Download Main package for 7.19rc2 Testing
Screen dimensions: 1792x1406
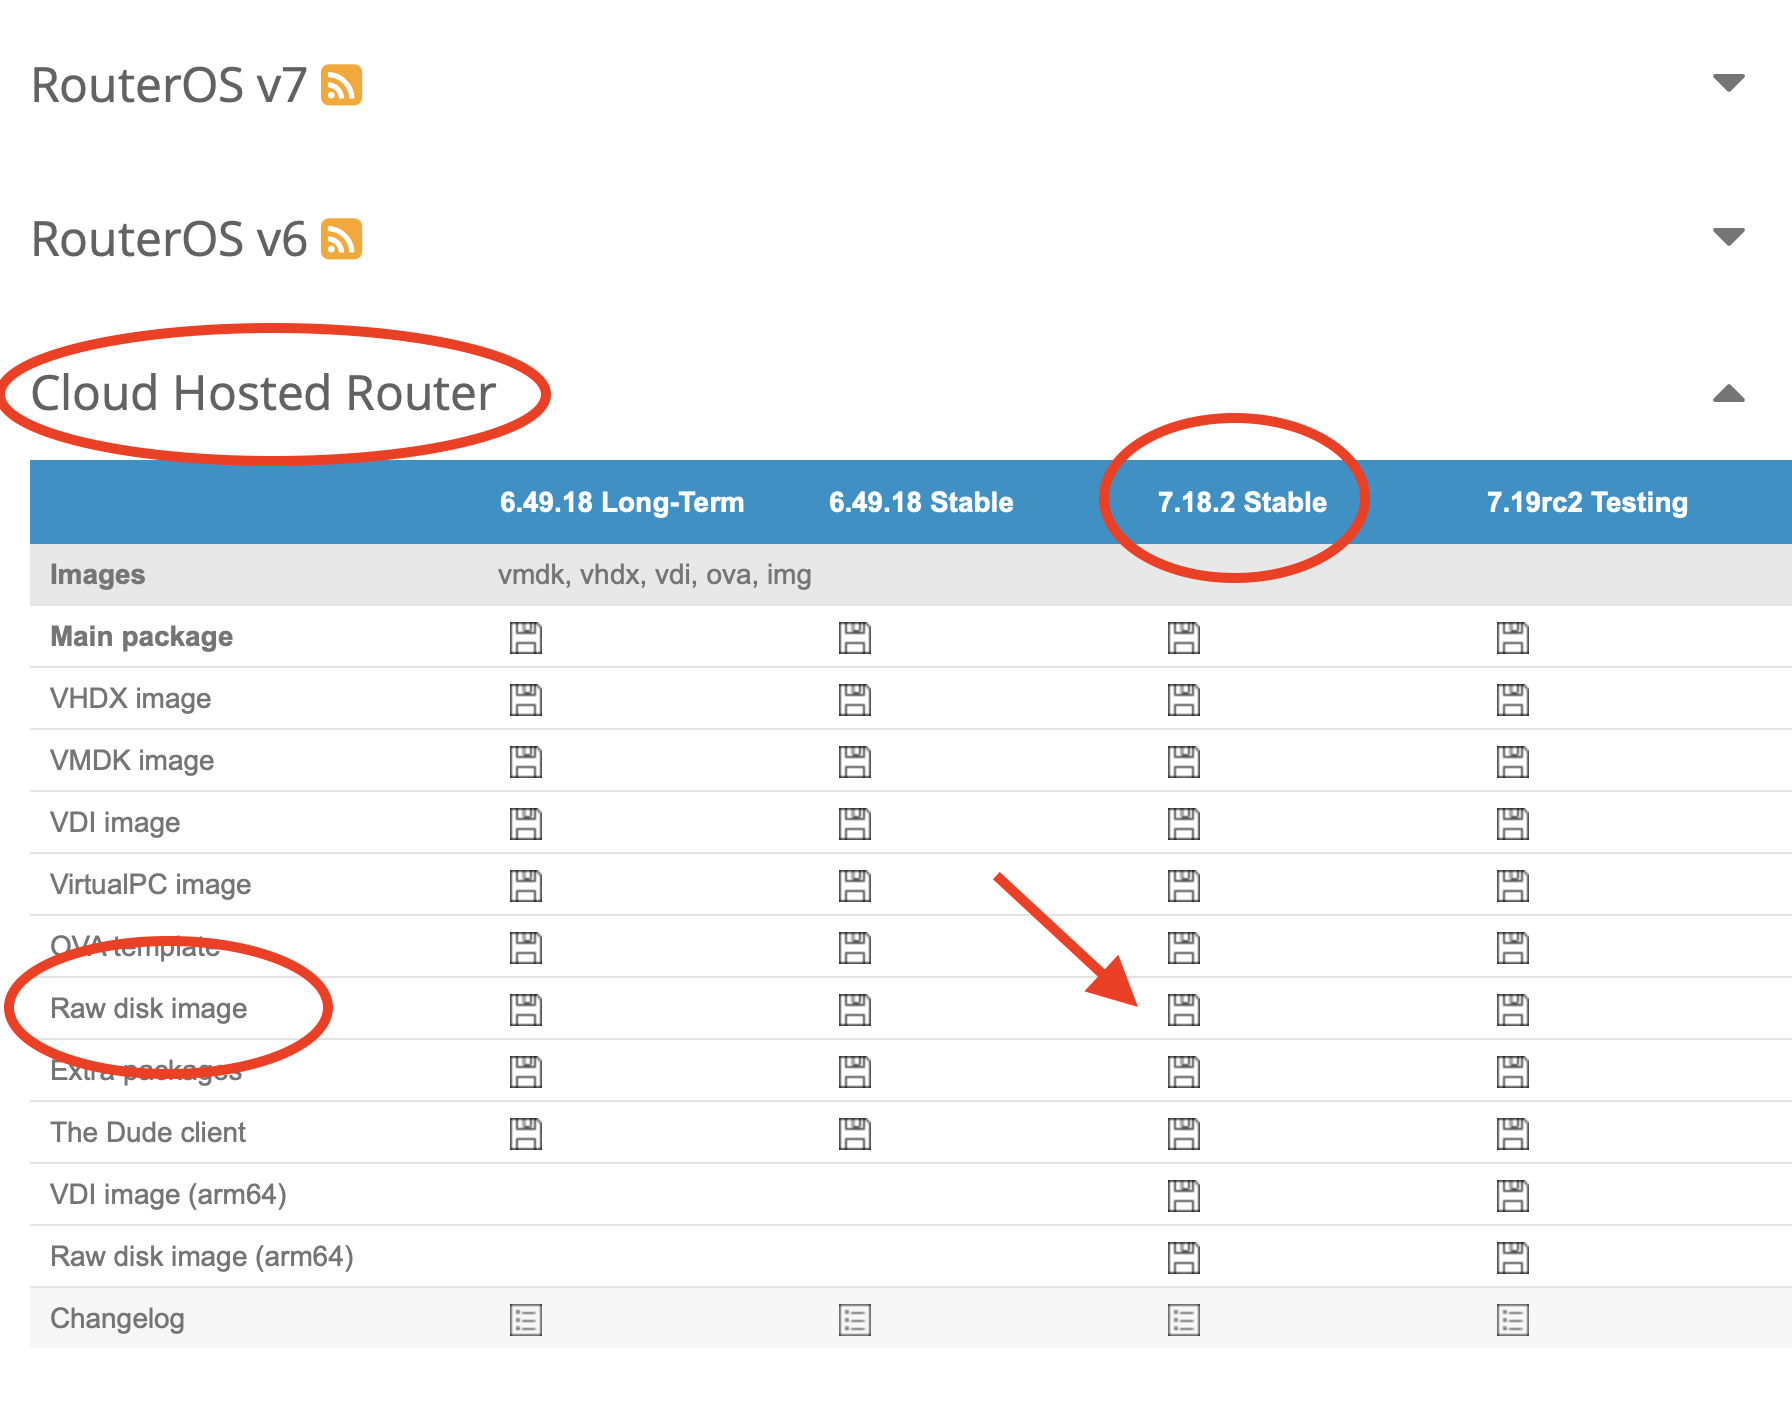[1513, 638]
